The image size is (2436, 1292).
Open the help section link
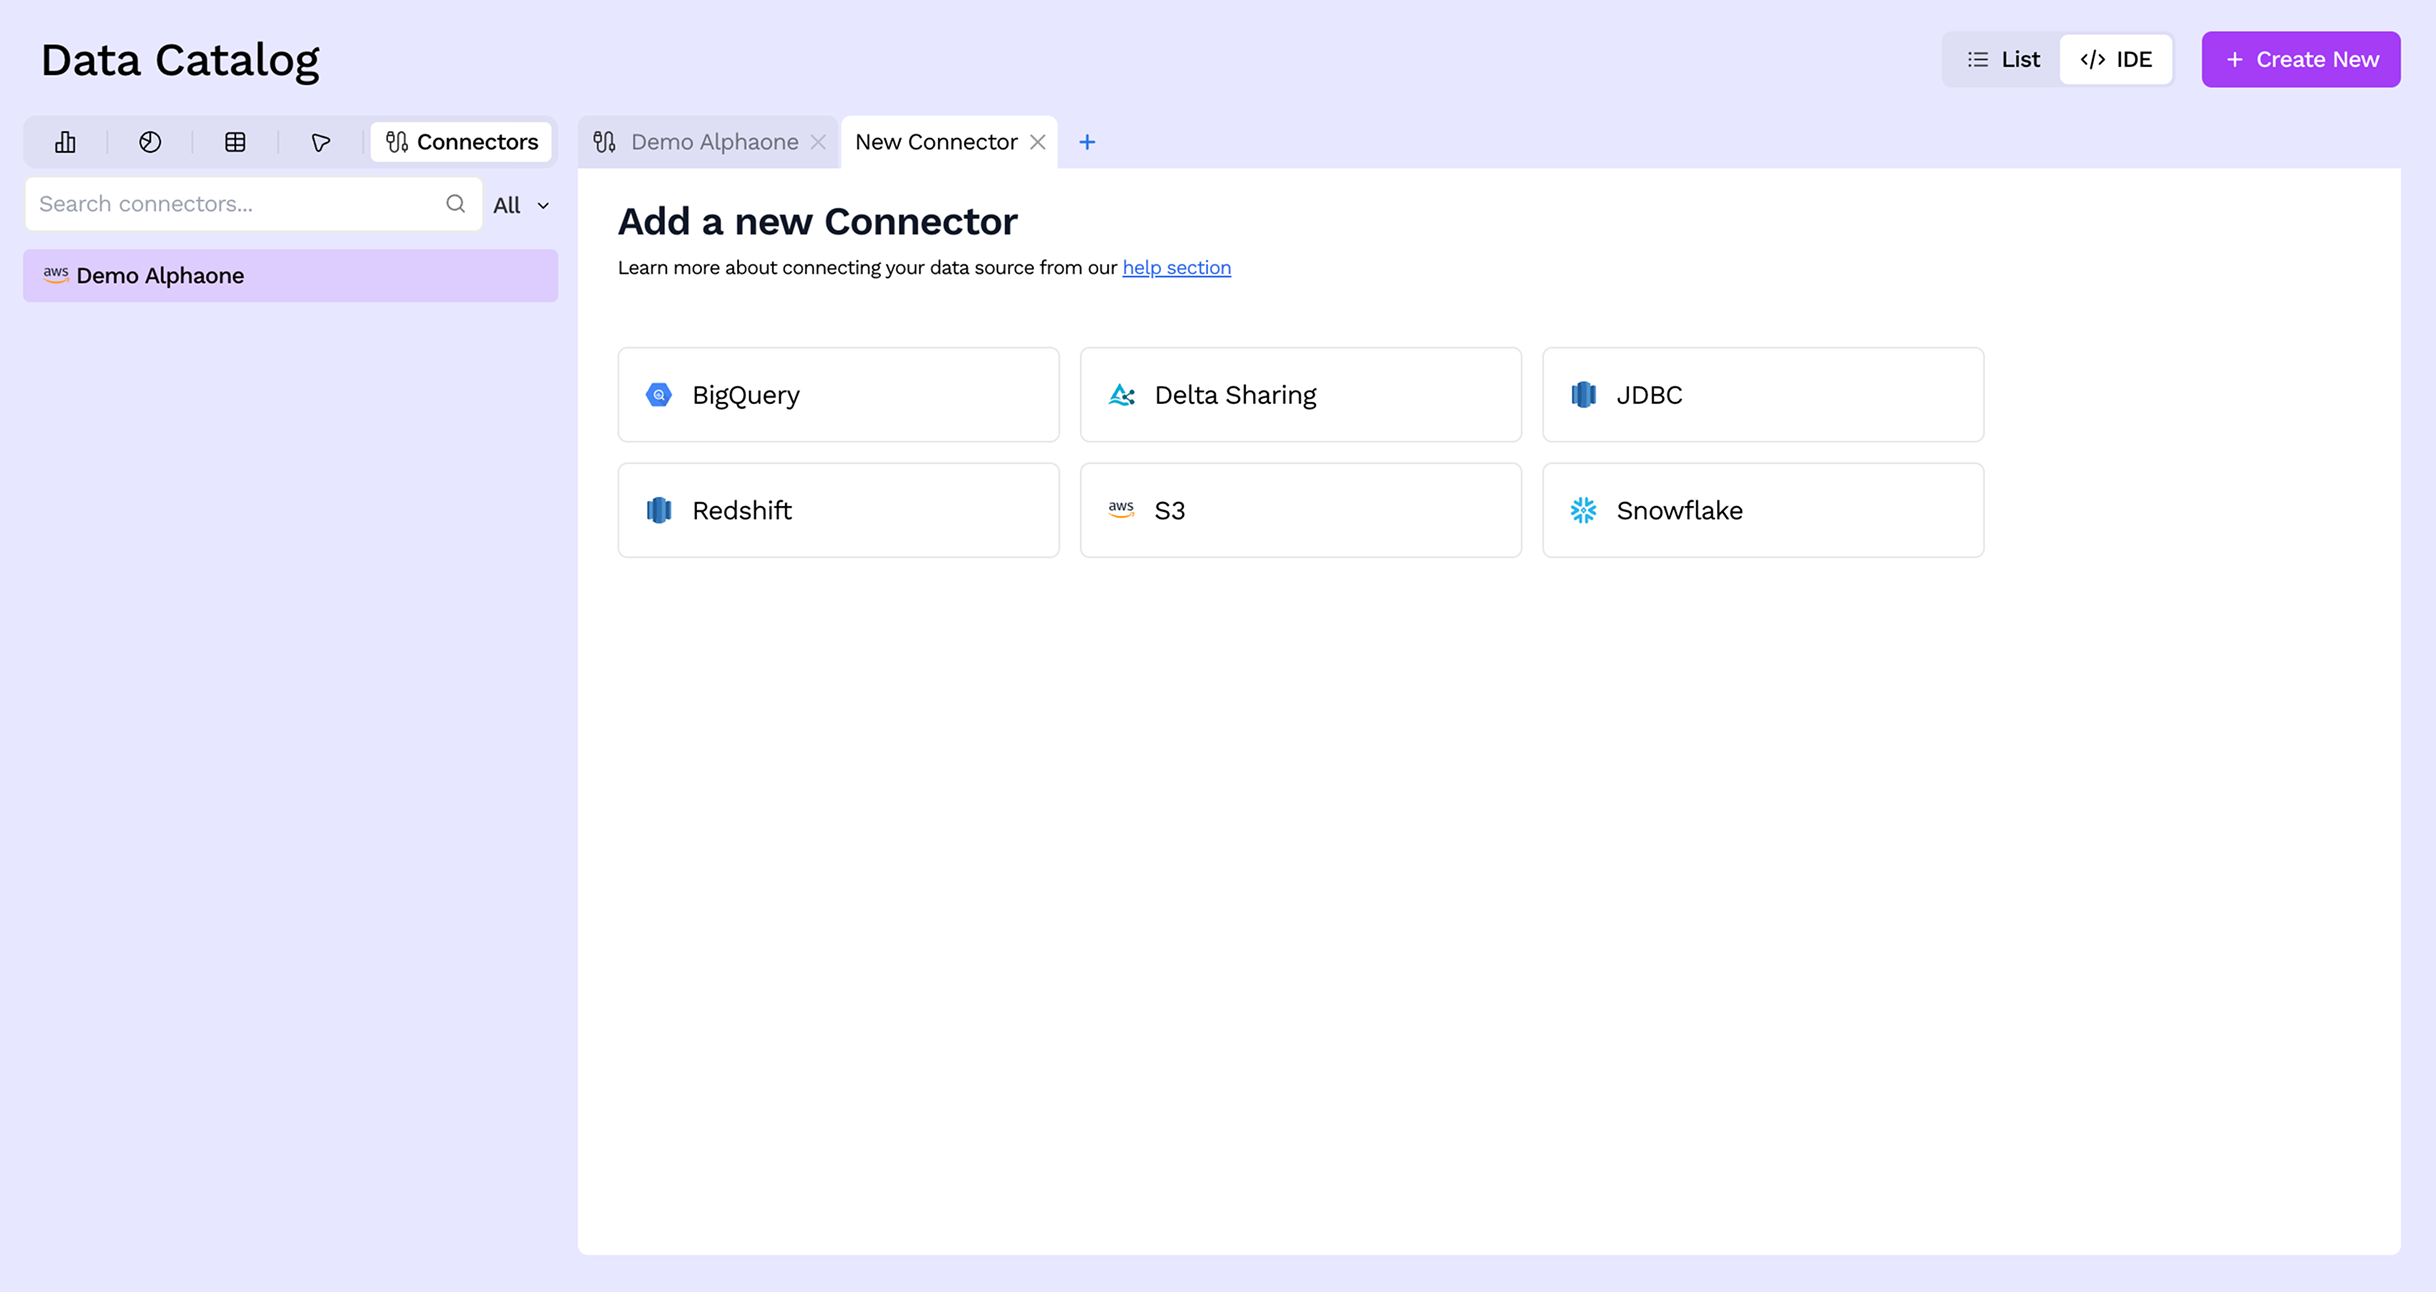(x=1176, y=267)
